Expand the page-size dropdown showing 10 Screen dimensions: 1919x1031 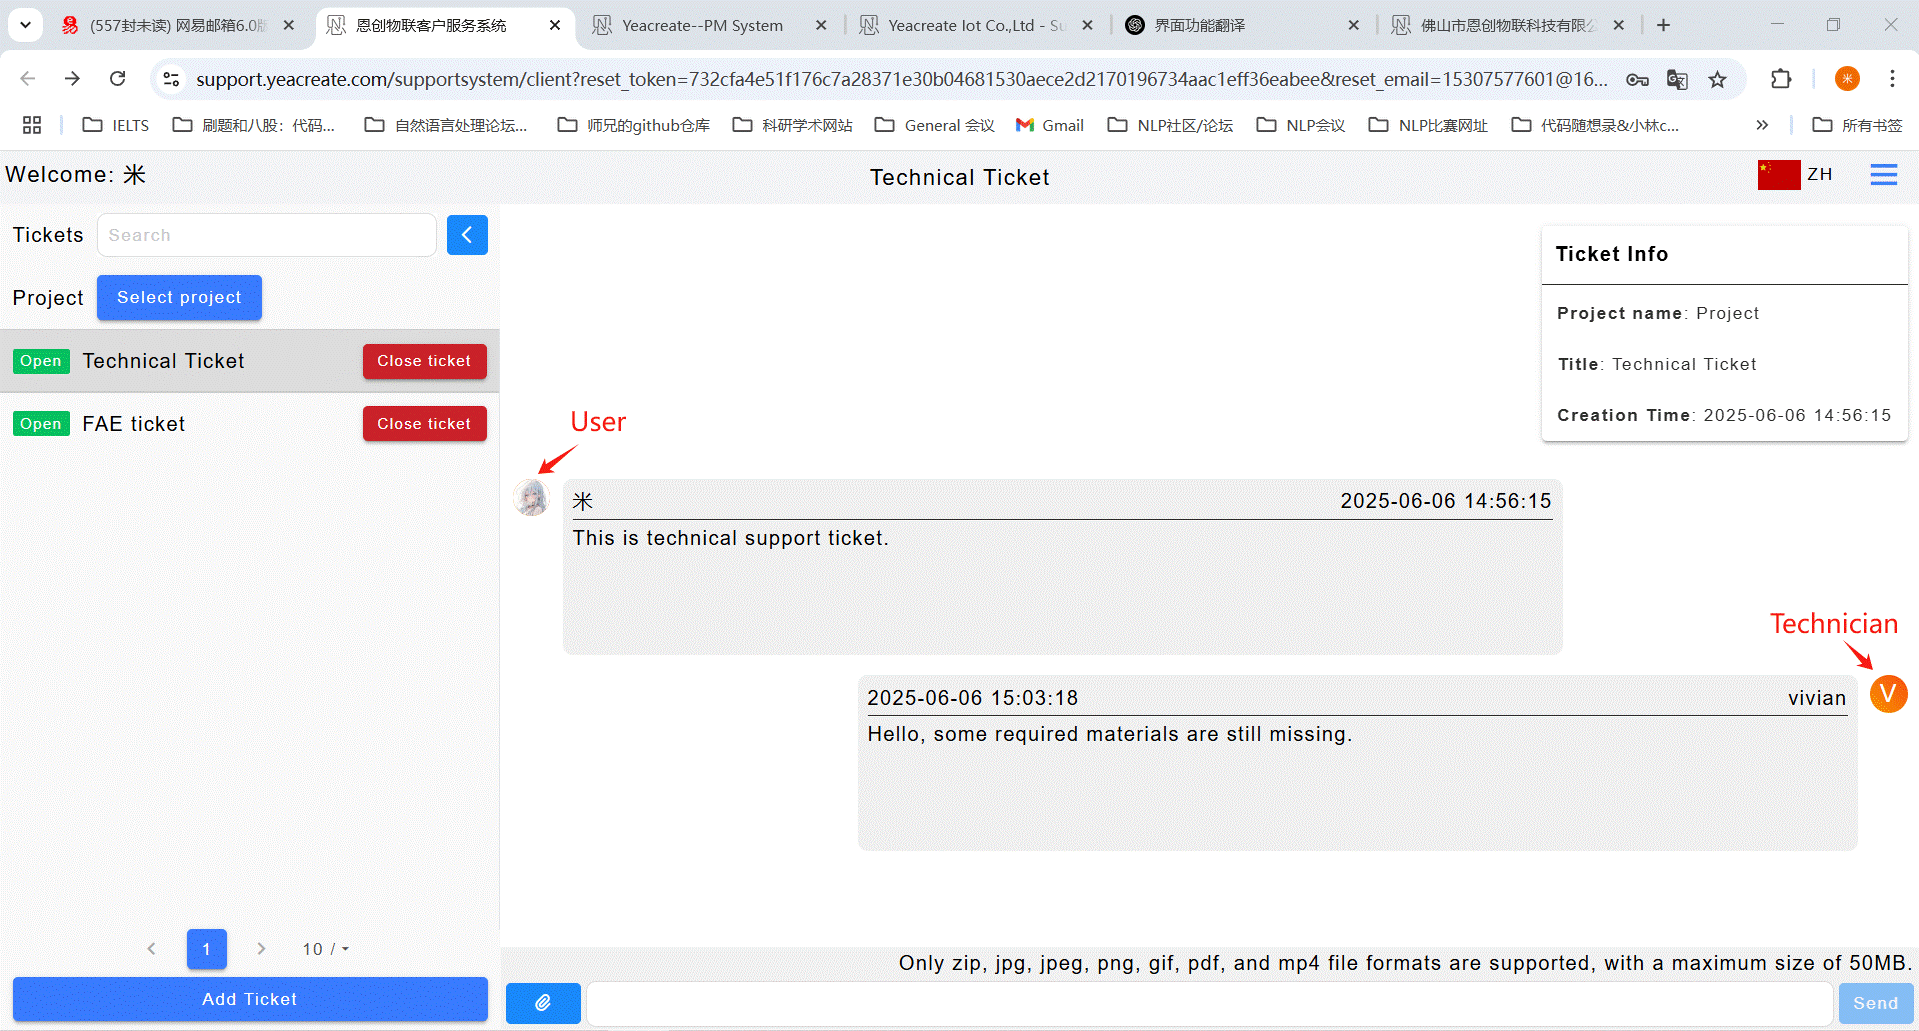(x=326, y=949)
